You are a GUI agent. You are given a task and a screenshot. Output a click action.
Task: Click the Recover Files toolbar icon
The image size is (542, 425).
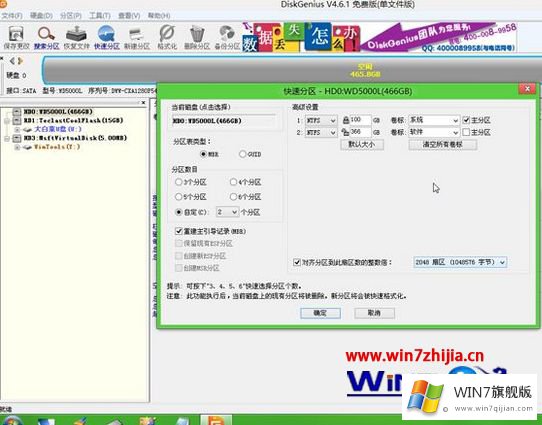(x=76, y=37)
